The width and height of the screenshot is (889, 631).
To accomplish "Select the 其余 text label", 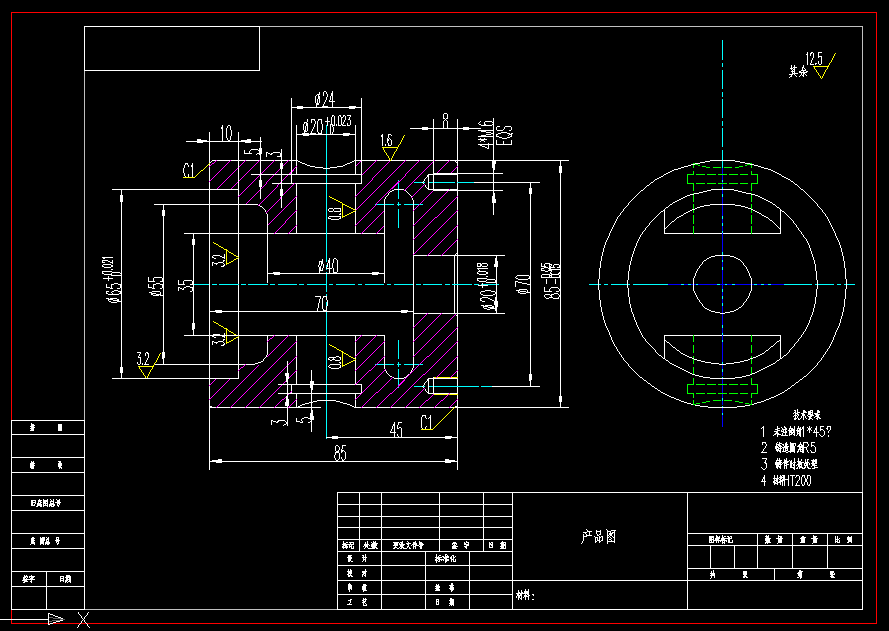I will [x=798, y=71].
